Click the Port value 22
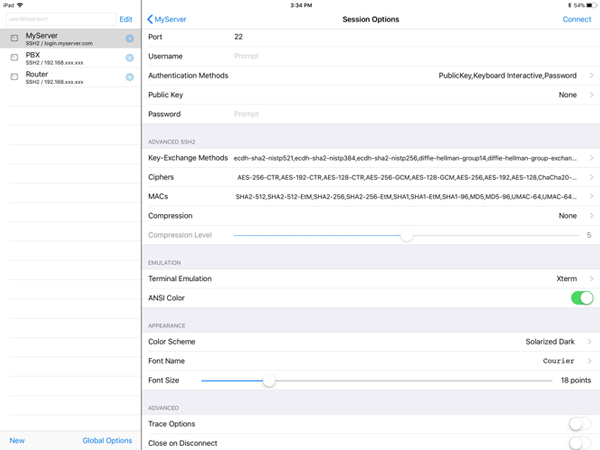This screenshot has height=450, width=600. coord(238,37)
